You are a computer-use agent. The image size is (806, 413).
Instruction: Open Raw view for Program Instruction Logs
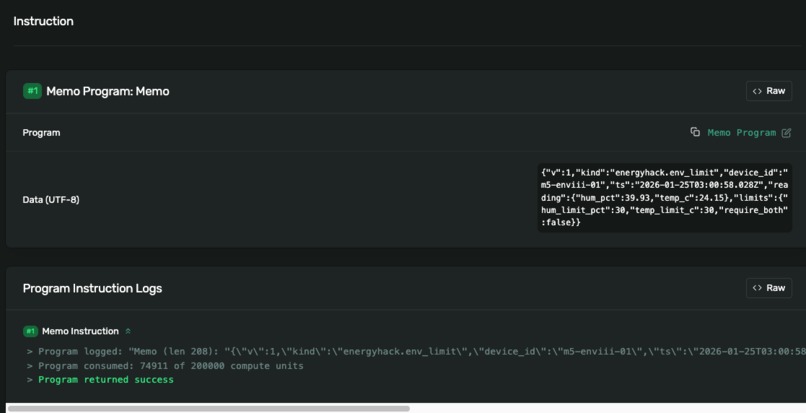768,288
